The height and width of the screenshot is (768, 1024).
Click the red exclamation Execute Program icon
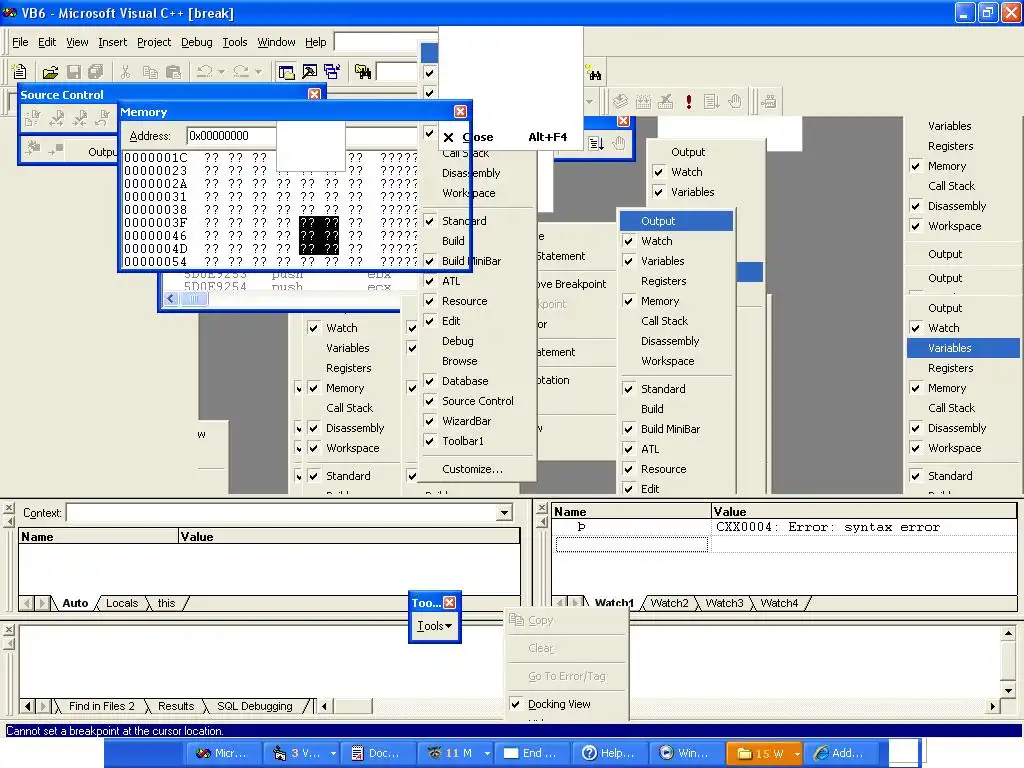point(688,101)
